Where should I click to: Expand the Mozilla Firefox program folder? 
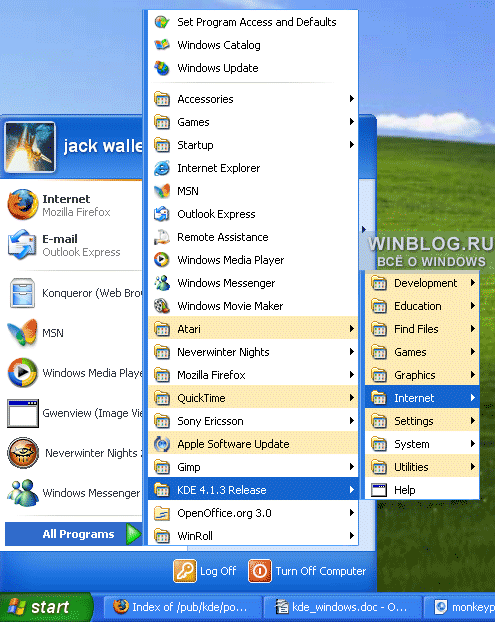pos(253,375)
